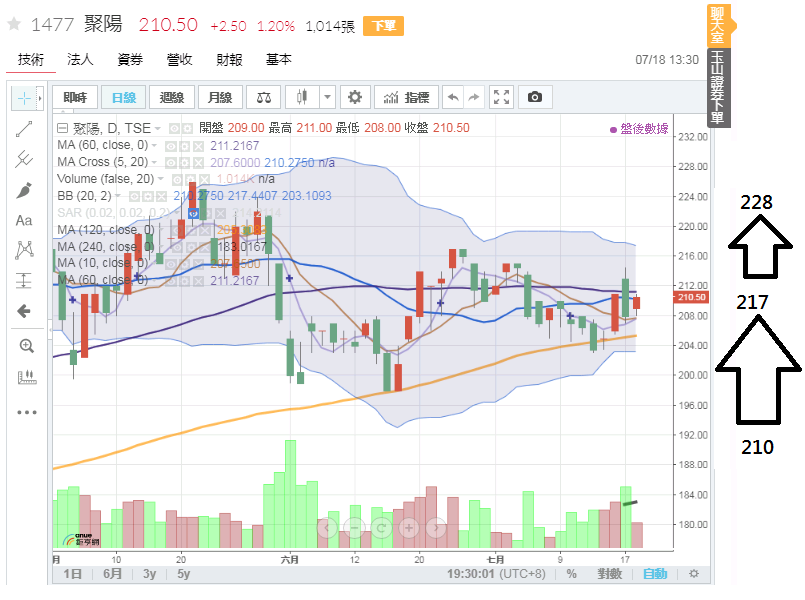Screen dimensions: 805x600
Task: Redo the chart action
Action: (474, 97)
